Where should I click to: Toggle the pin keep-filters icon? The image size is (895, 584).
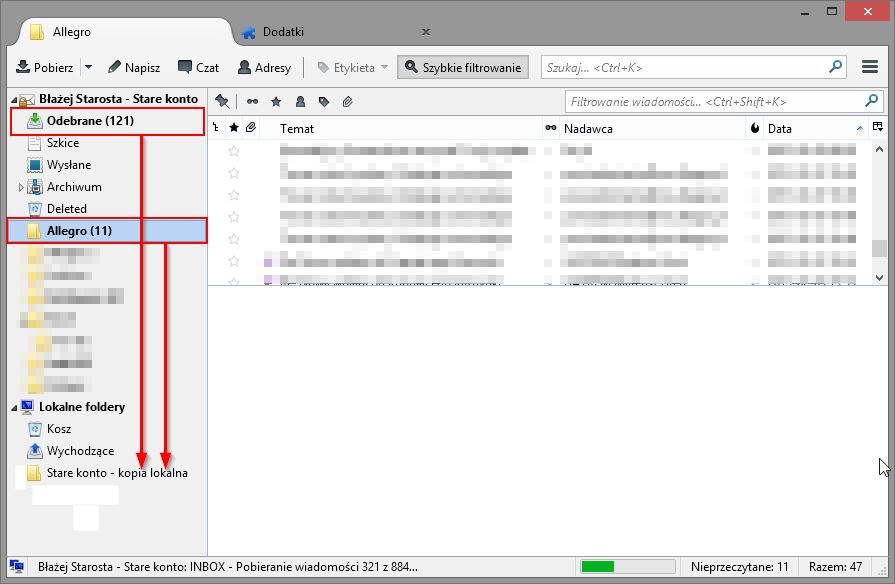click(222, 102)
